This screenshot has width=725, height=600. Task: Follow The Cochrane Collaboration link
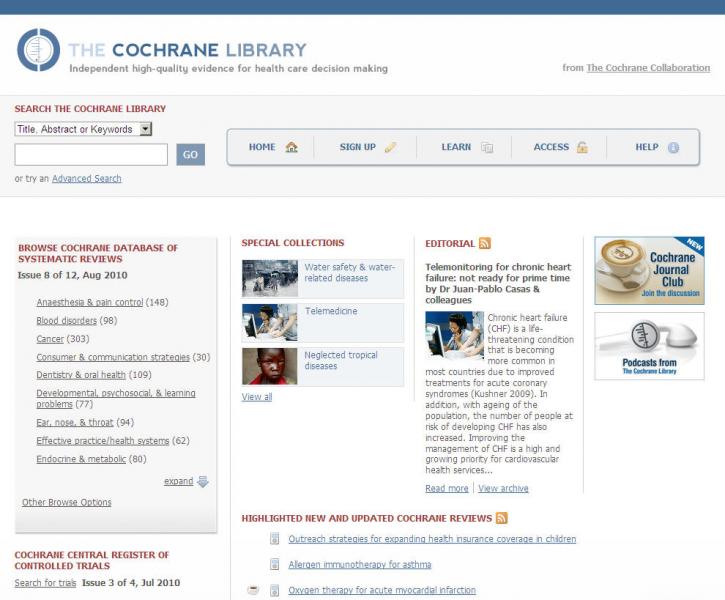click(x=648, y=68)
